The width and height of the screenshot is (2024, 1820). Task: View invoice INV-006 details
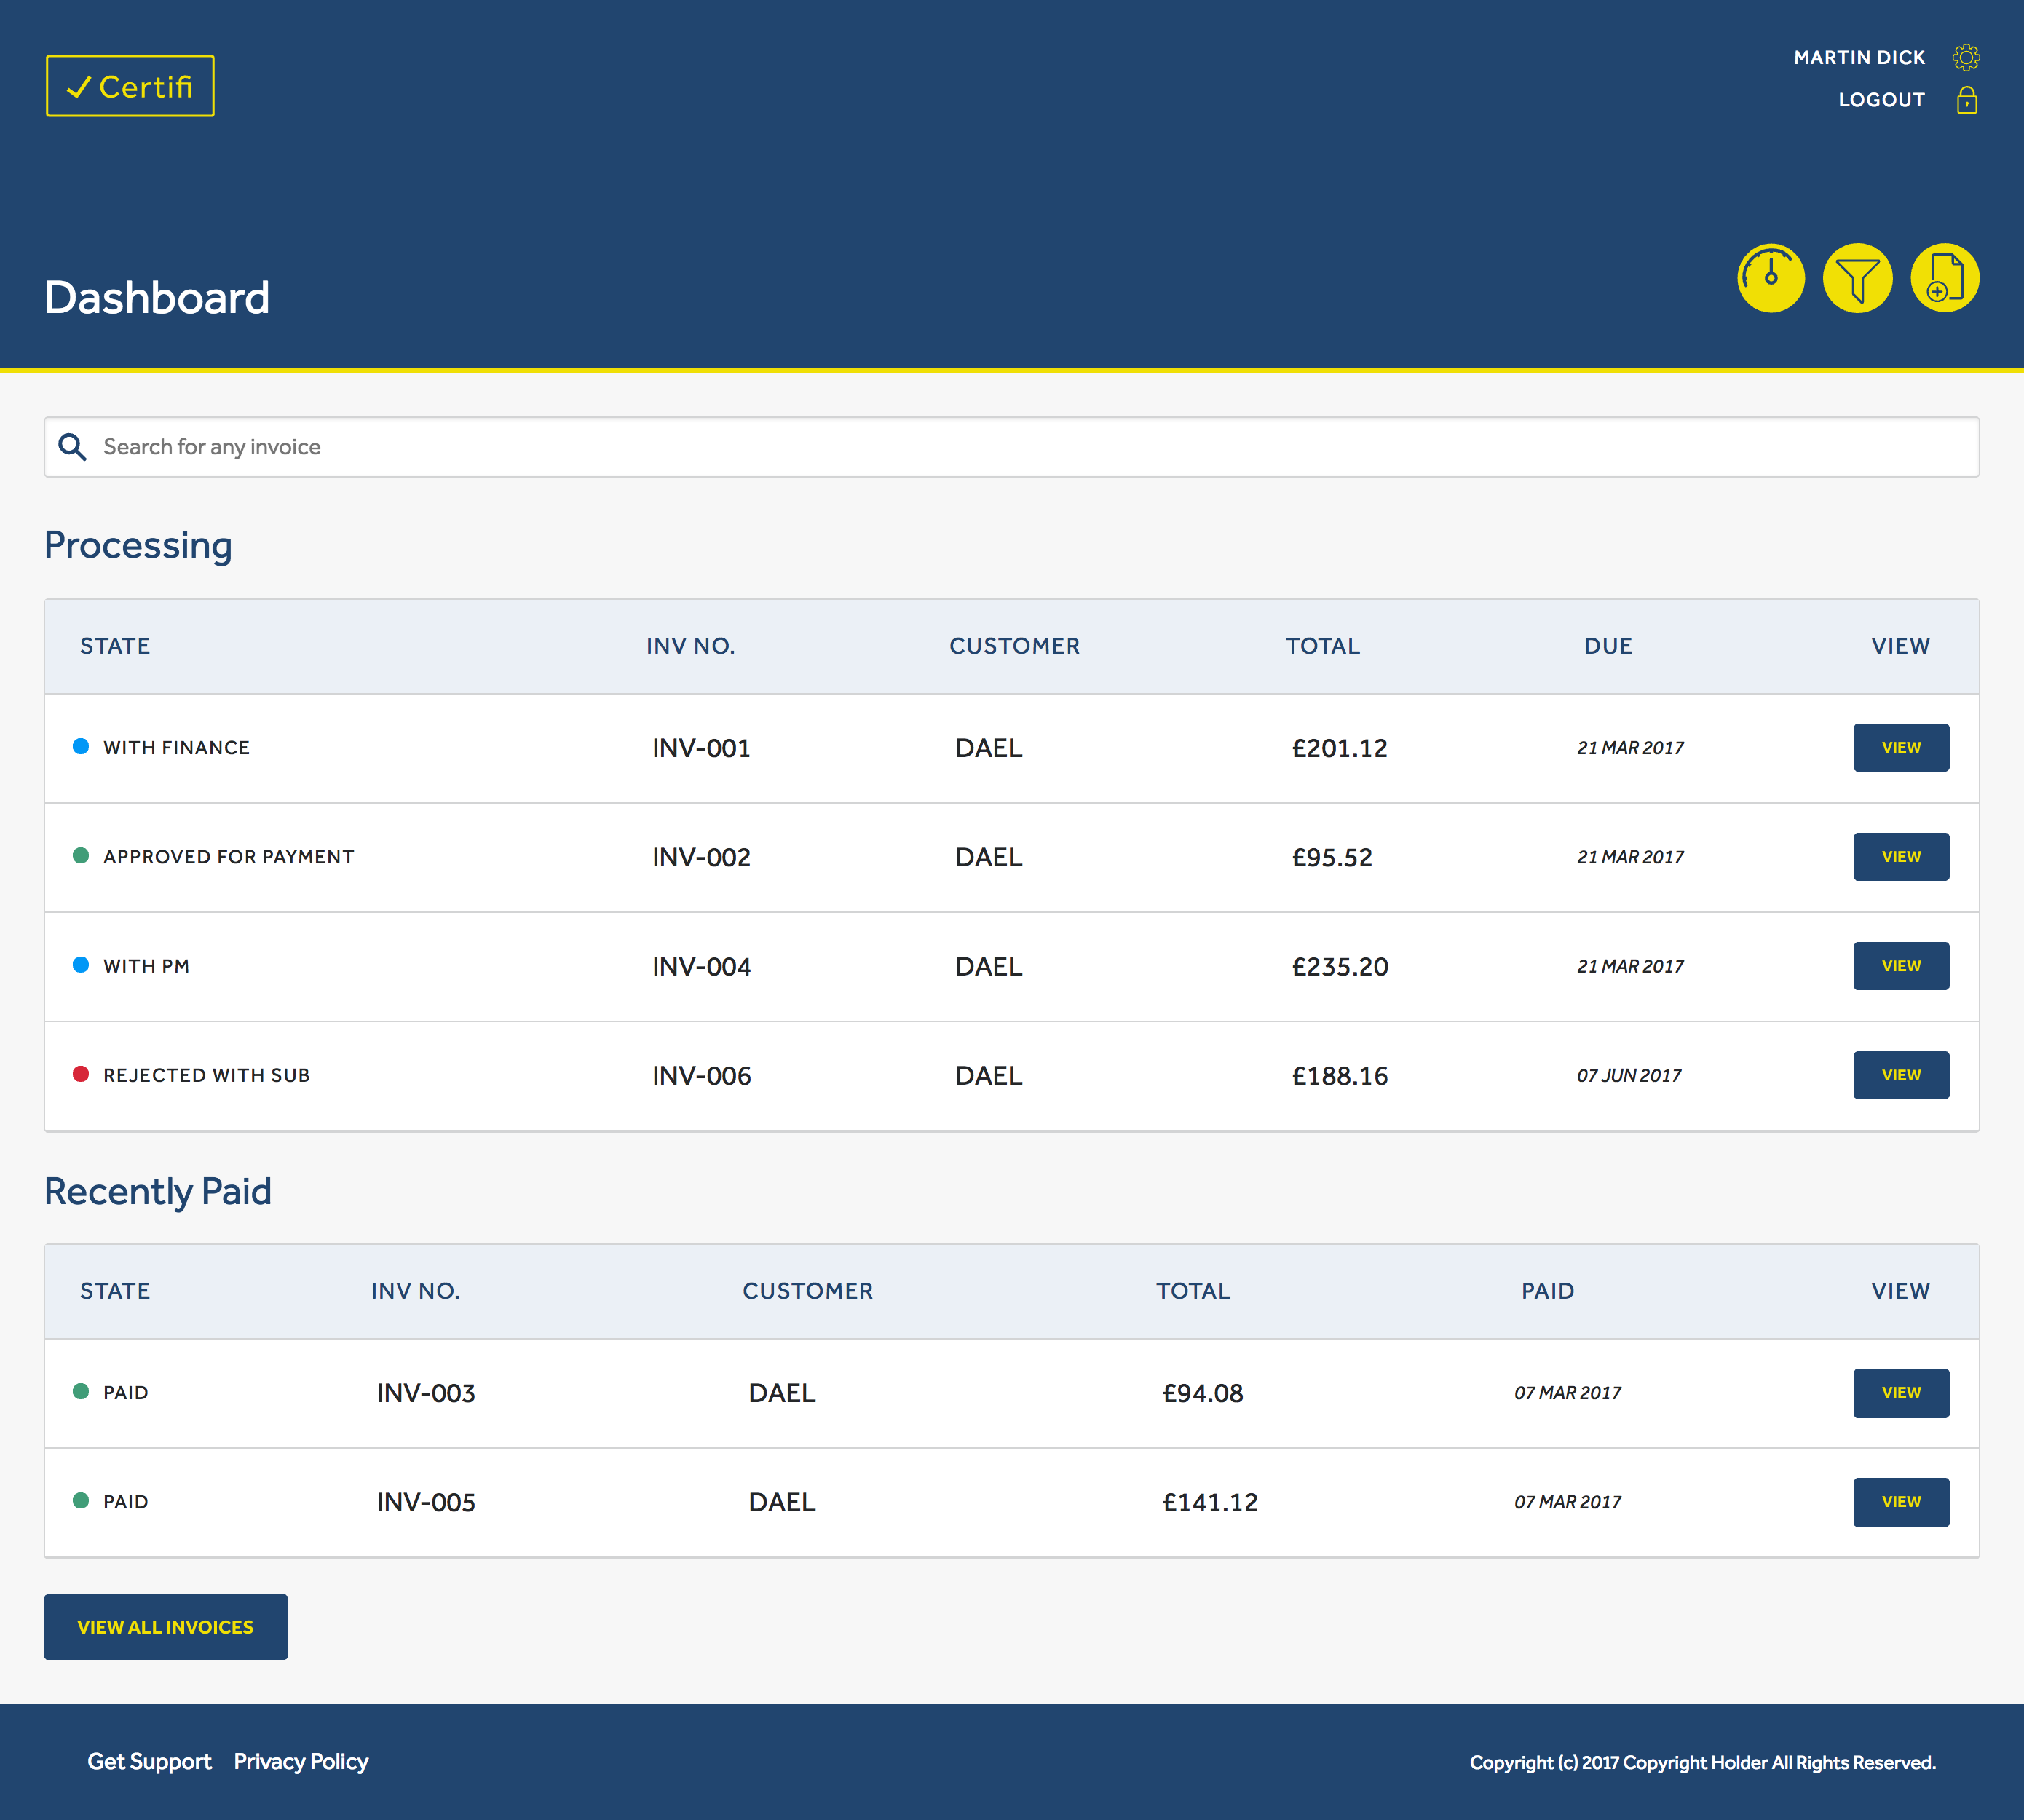[1900, 1074]
